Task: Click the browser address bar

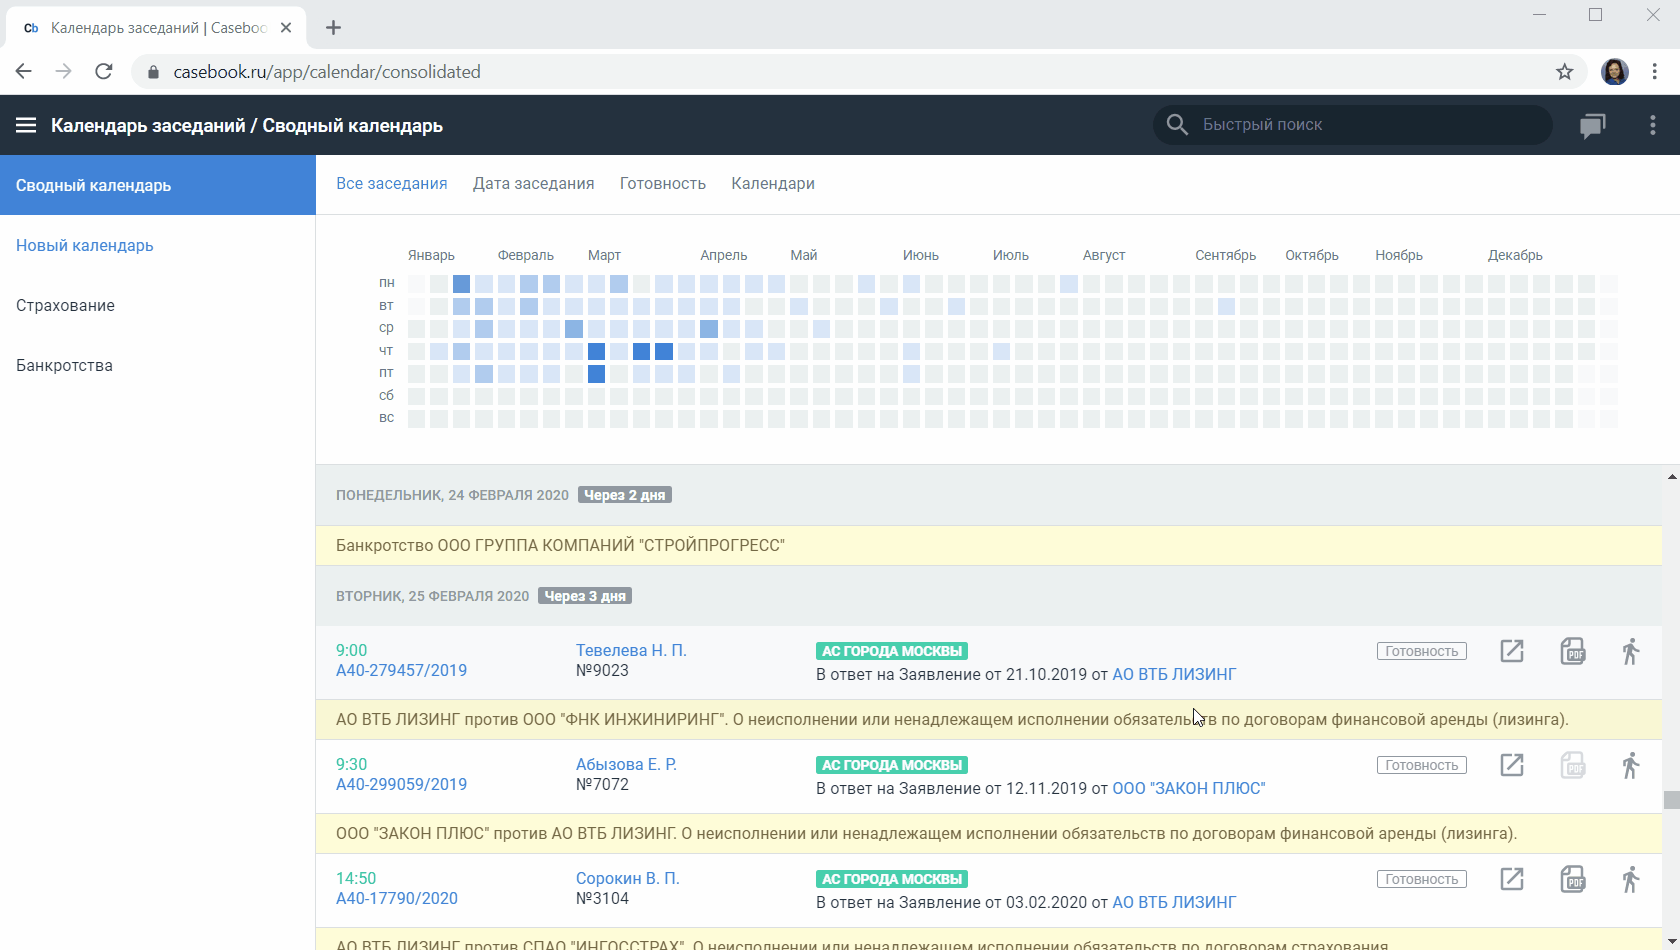Action: (860, 72)
